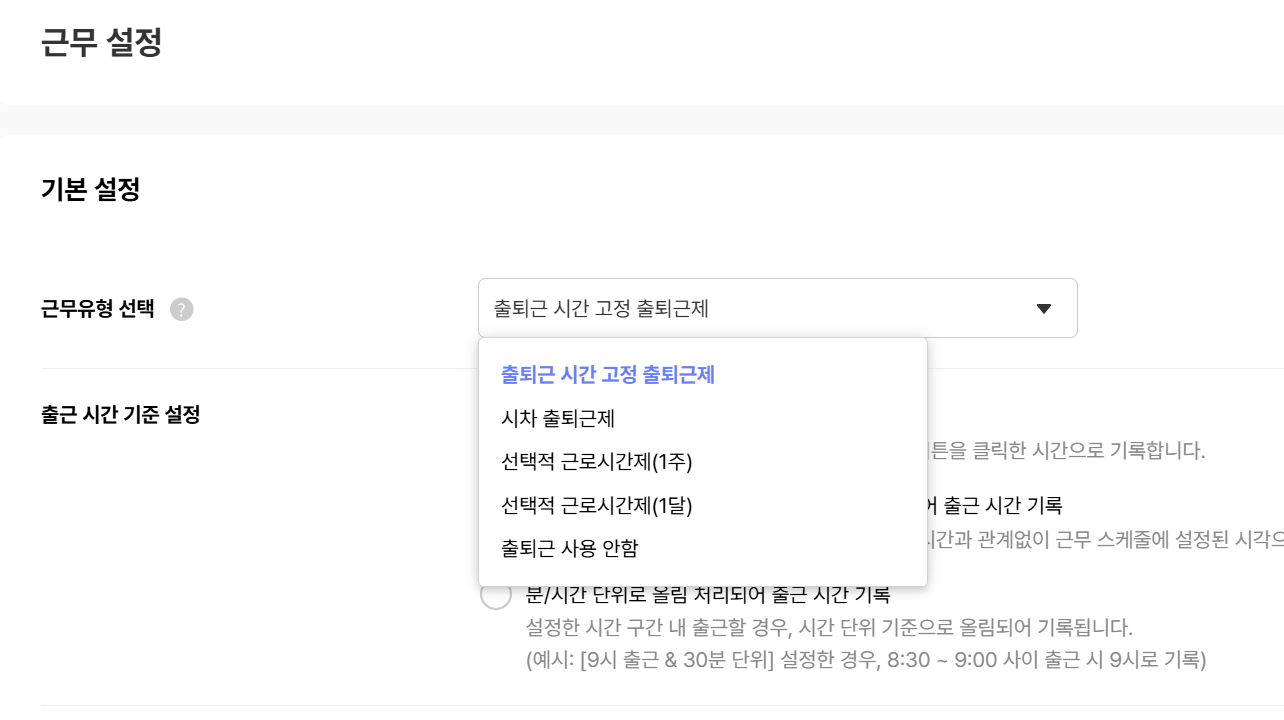Viewport: 1284px width, 720px height.
Task: Choose the 시차 출퇴근제 option
Action: [558, 419]
